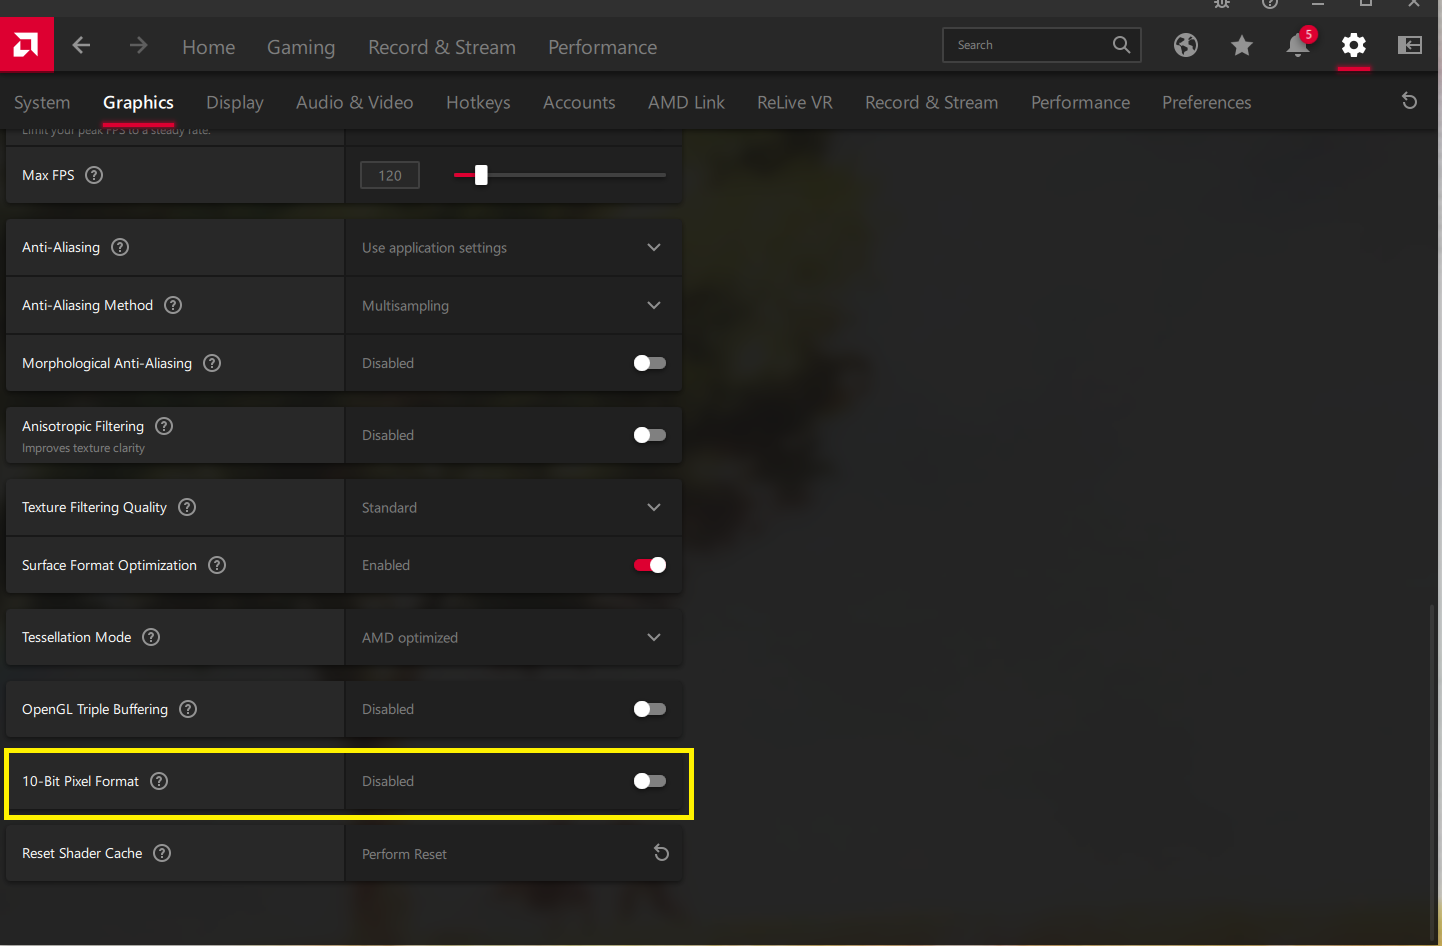Open the Anti-Aliasing Method Multisampling dropdown
This screenshot has height=946, width=1442.
[x=513, y=305]
